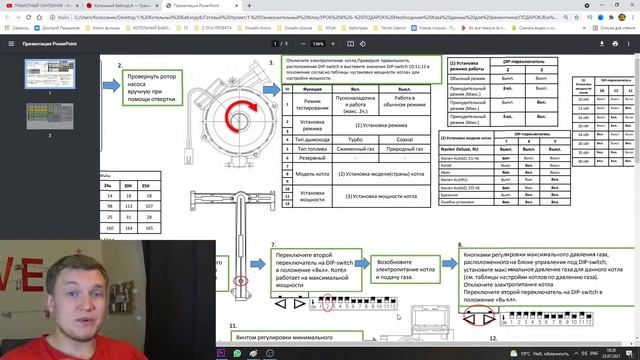Open the notification center in taskbar
The width and height of the screenshot is (640, 360).
(x=629, y=353)
